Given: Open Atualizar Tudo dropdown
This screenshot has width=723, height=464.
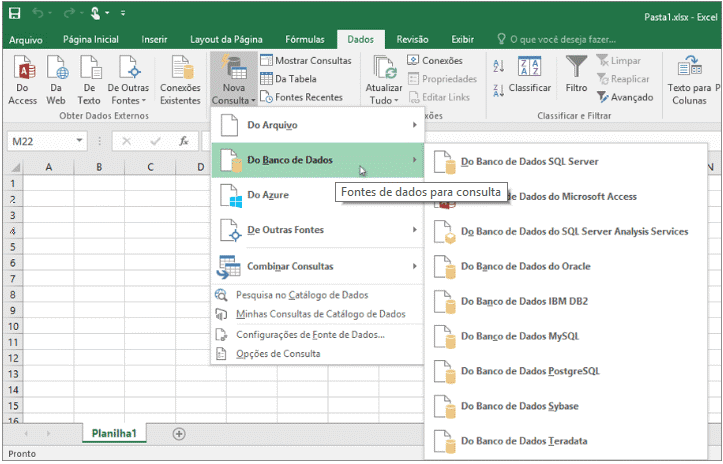Looking at the screenshot, I should point(384,80).
